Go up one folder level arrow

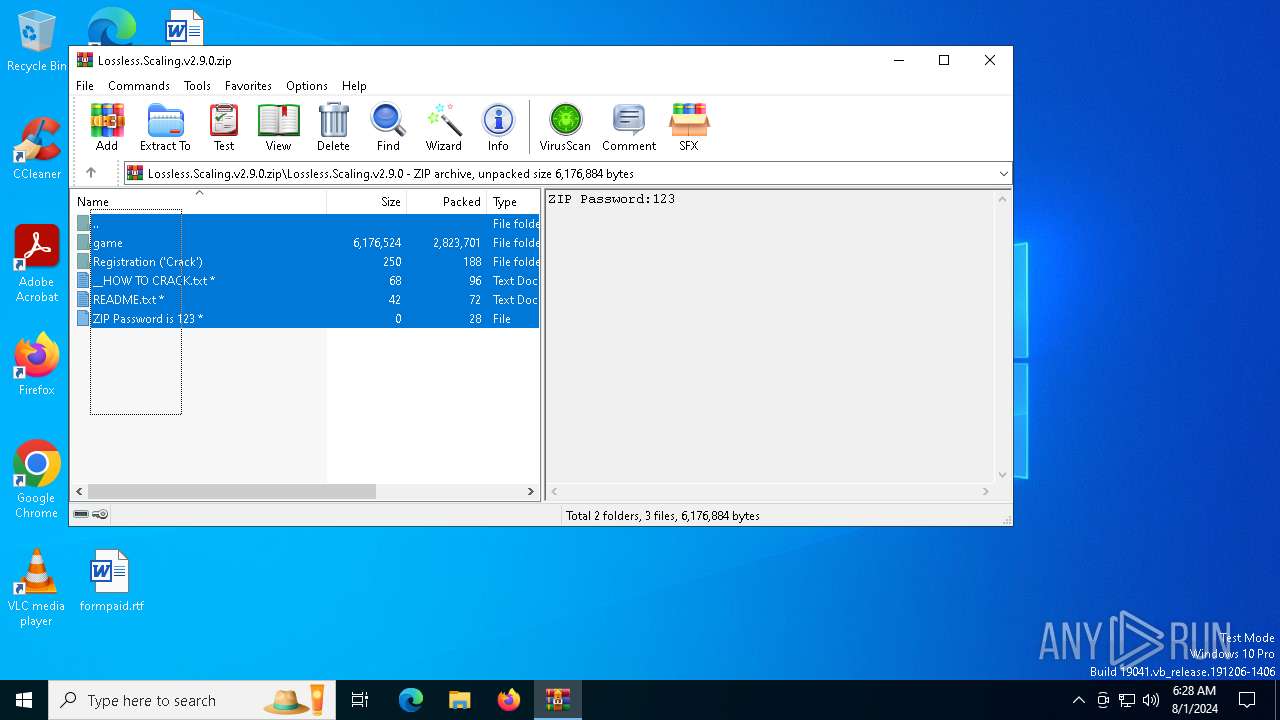[91, 173]
